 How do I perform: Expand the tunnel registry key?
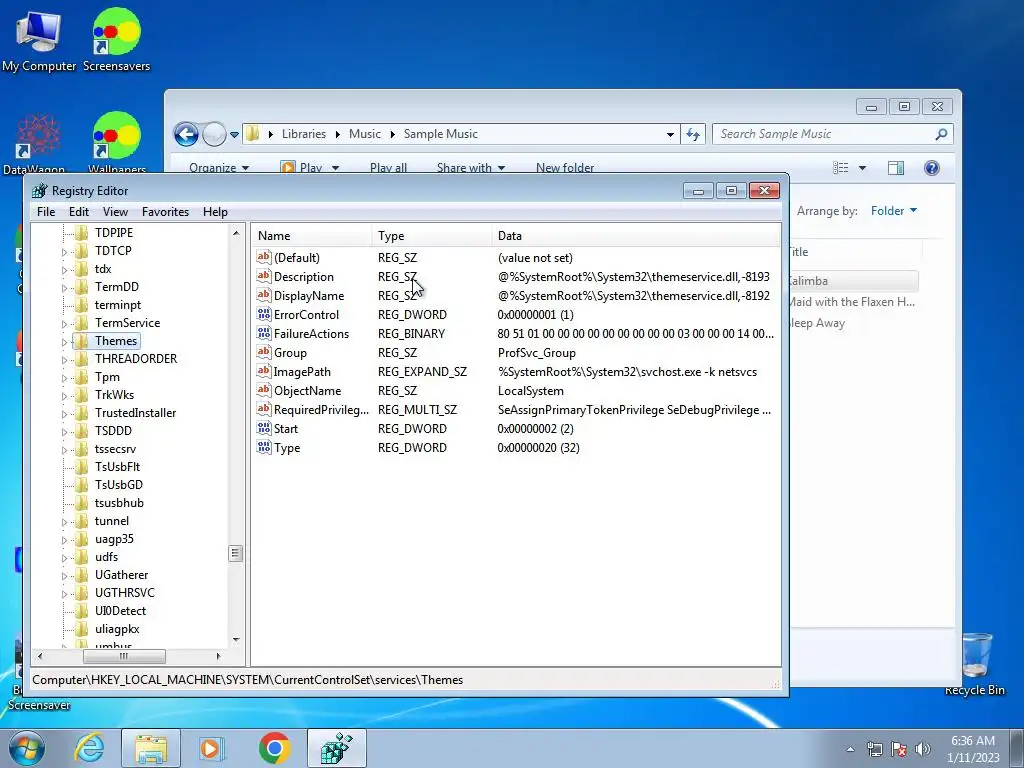pyautogui.click(x=64, y=522)
